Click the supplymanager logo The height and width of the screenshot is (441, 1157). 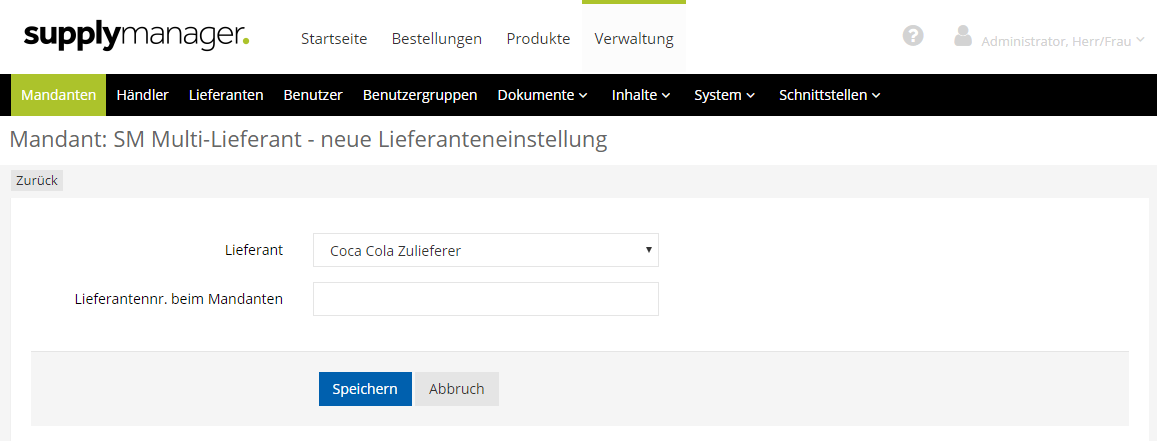[136, 37]
